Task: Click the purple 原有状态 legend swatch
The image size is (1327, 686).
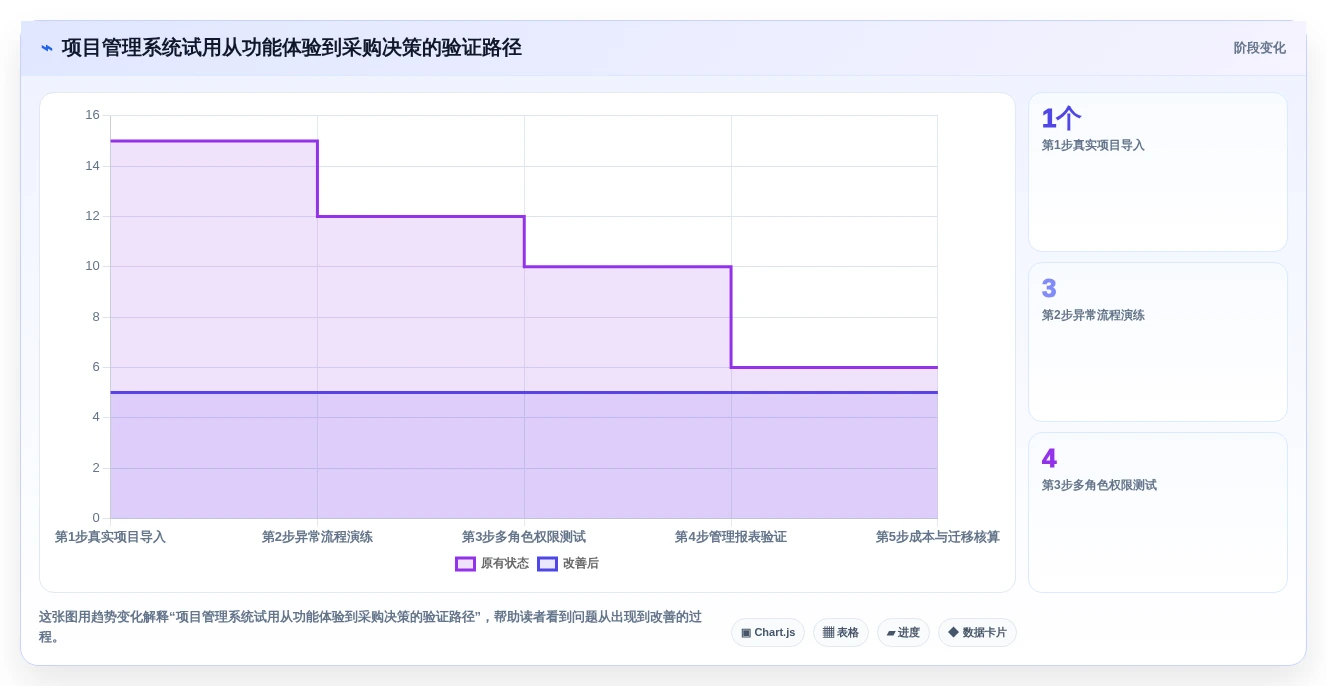Action: pos(465,564)
